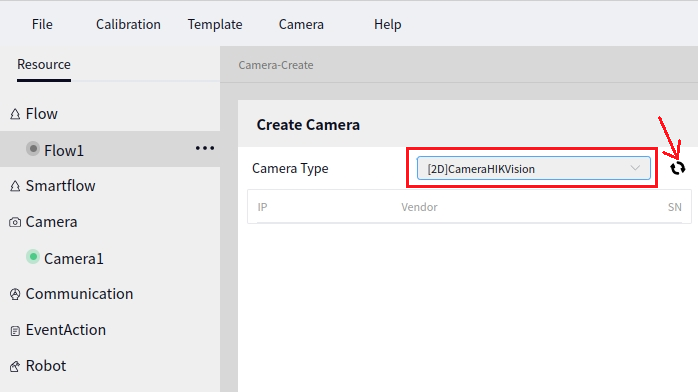Open the Robot section

(x=45, y=366)
